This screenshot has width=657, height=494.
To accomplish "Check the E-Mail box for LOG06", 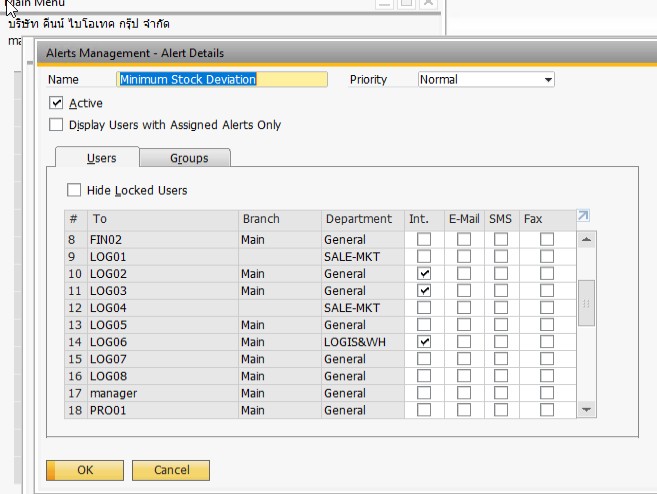I will (463, 341).
